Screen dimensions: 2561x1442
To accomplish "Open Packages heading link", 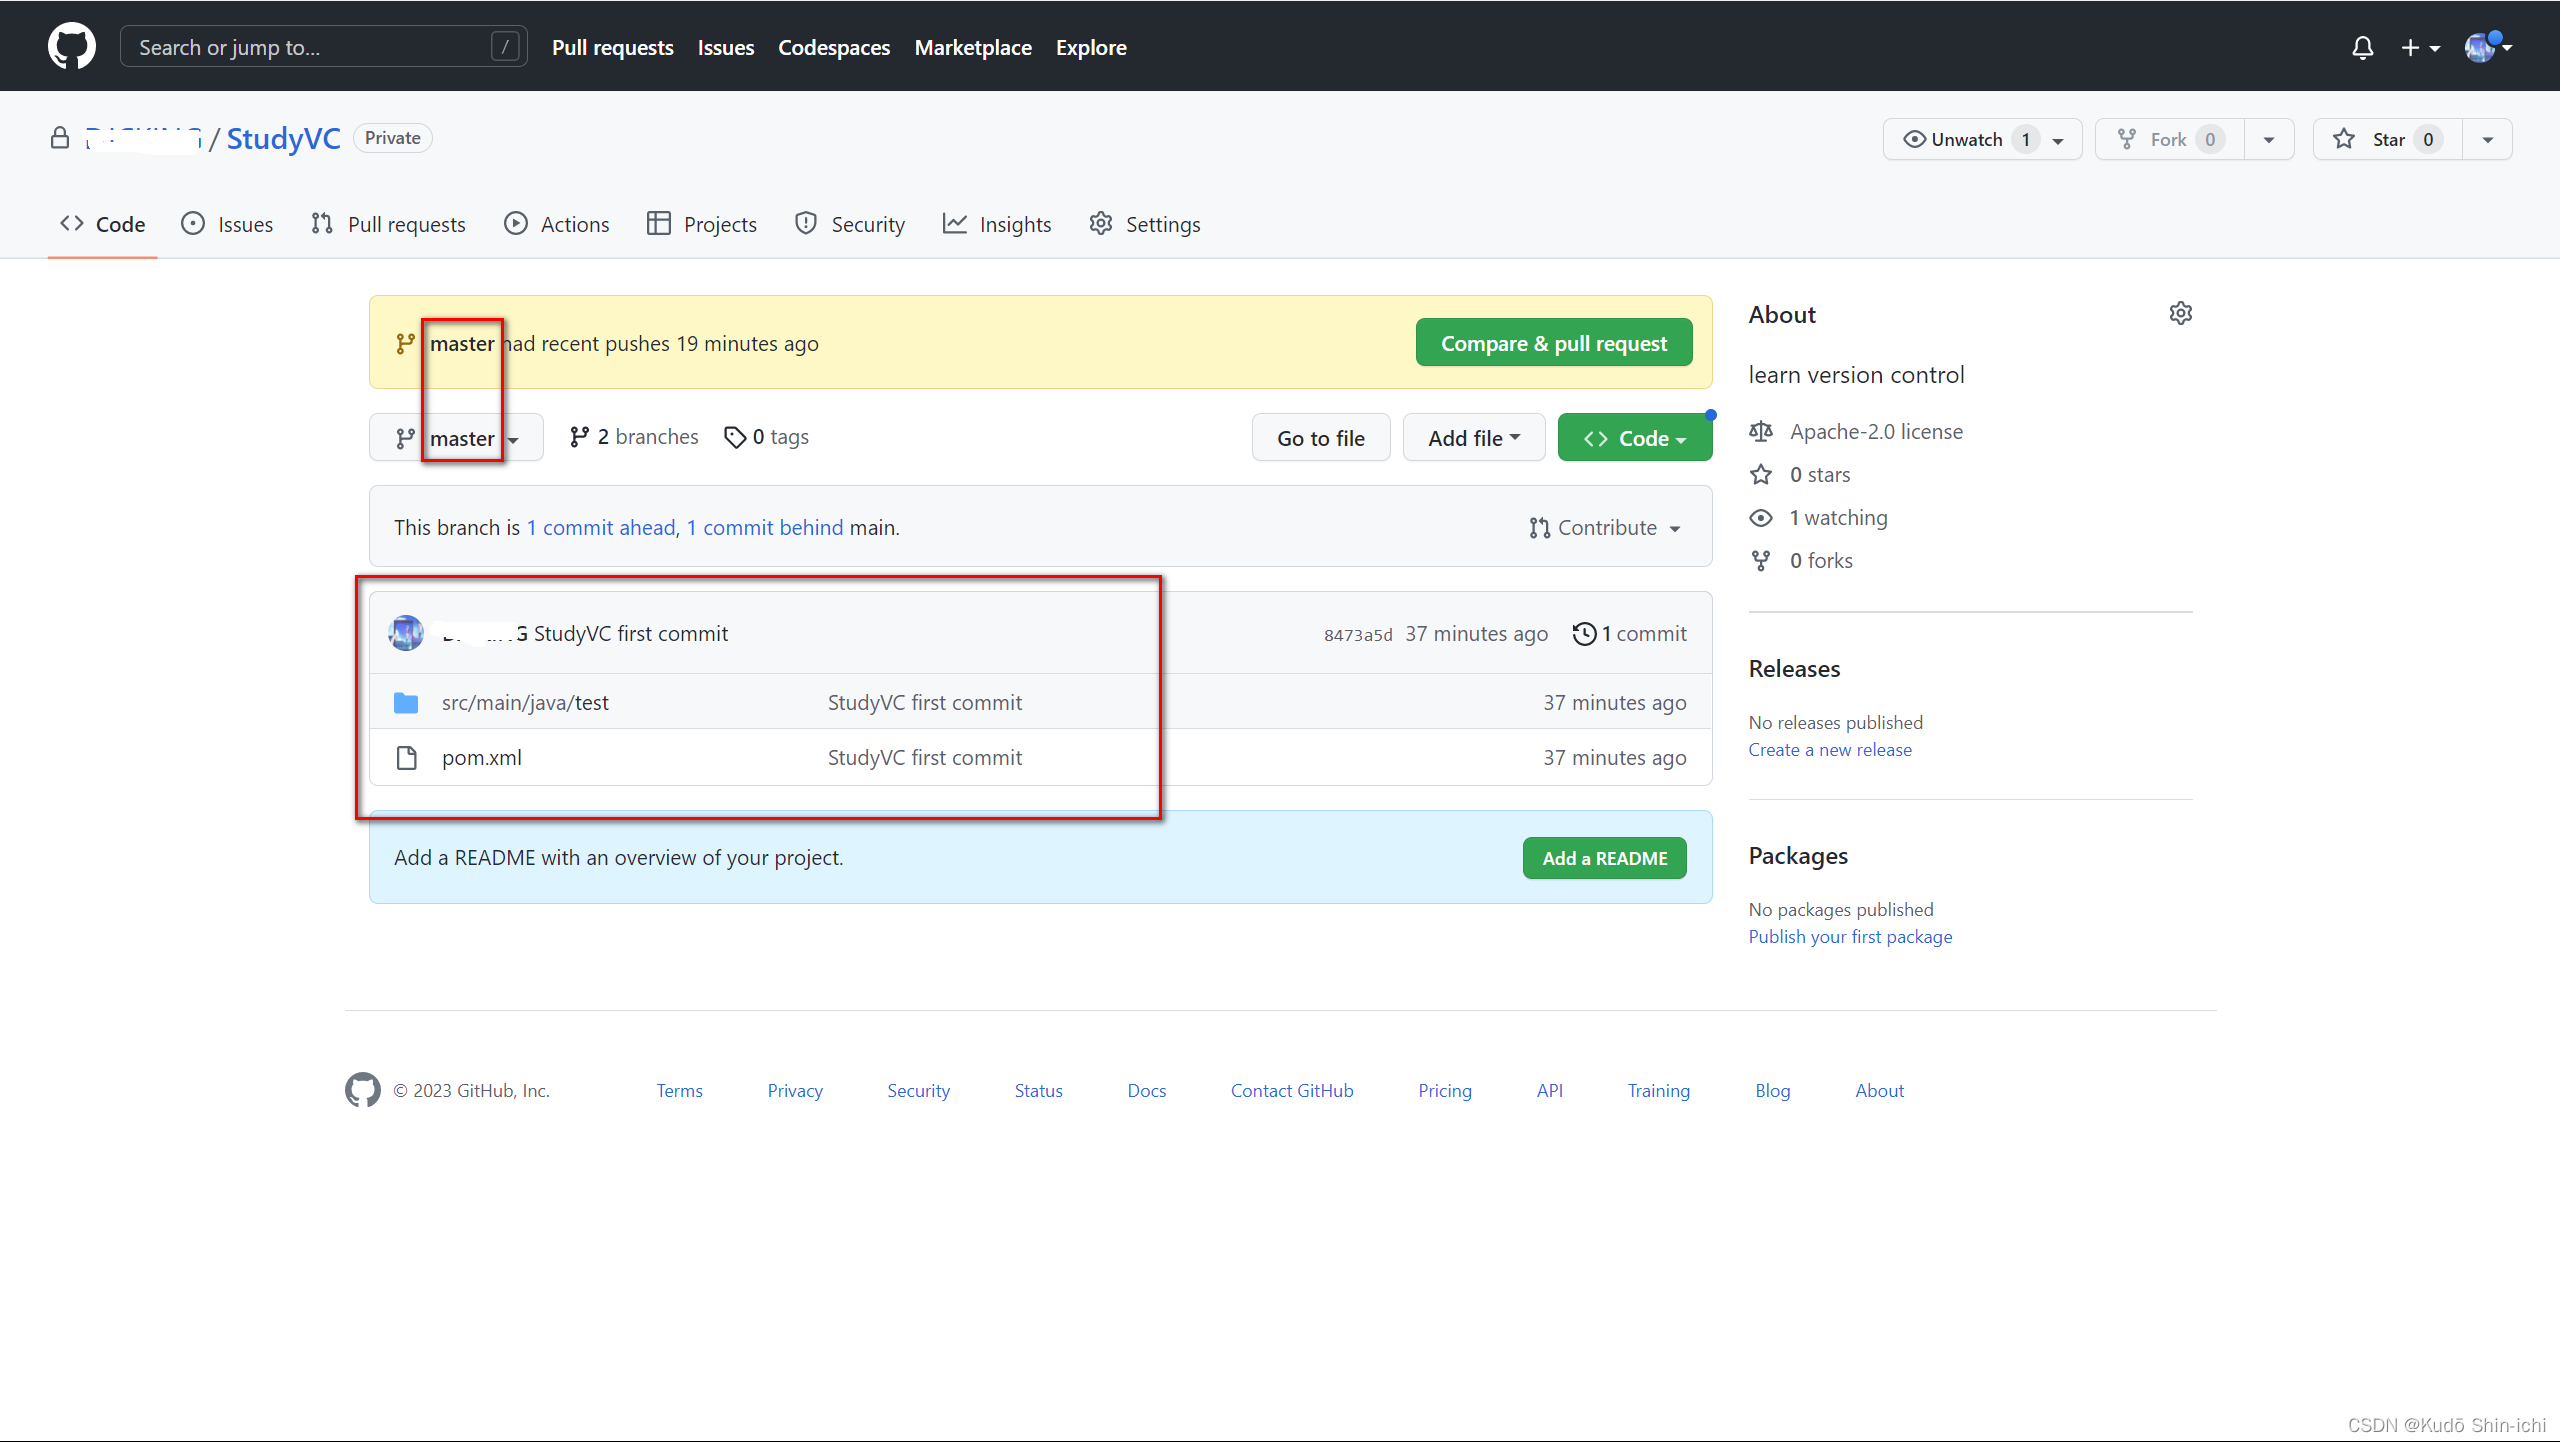I will point(1798,856).
